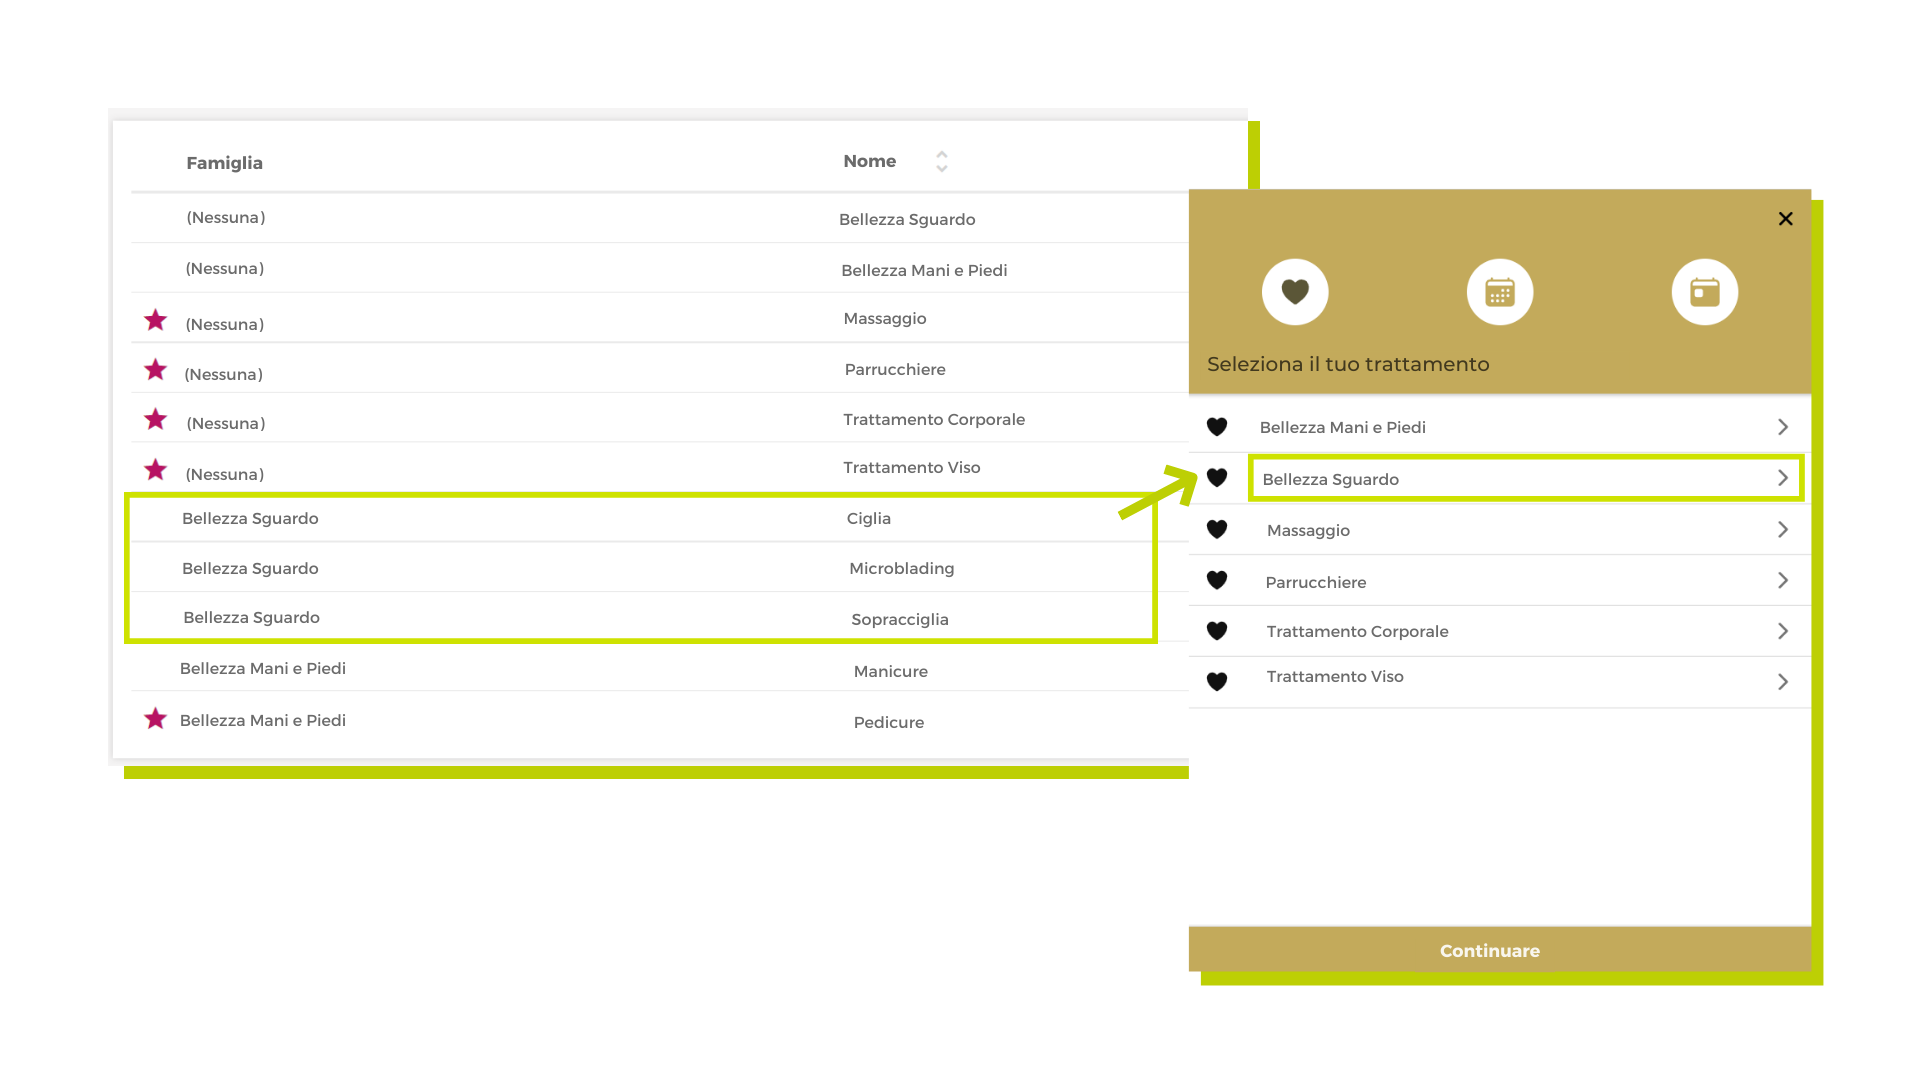Click the monthly calendar step icon
The width and height of the screenshot is (1920, 1080).
pyautogui.click(x=1500, y=292)
